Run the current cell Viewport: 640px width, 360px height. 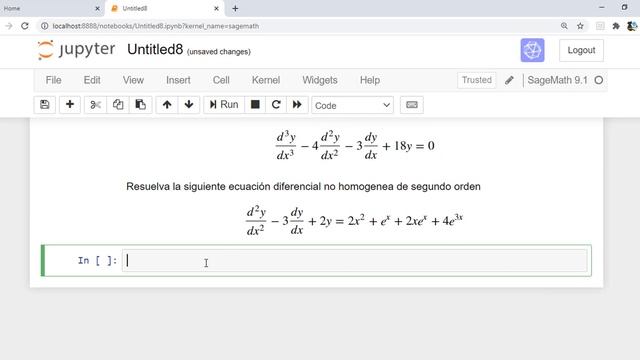[224, 105]
